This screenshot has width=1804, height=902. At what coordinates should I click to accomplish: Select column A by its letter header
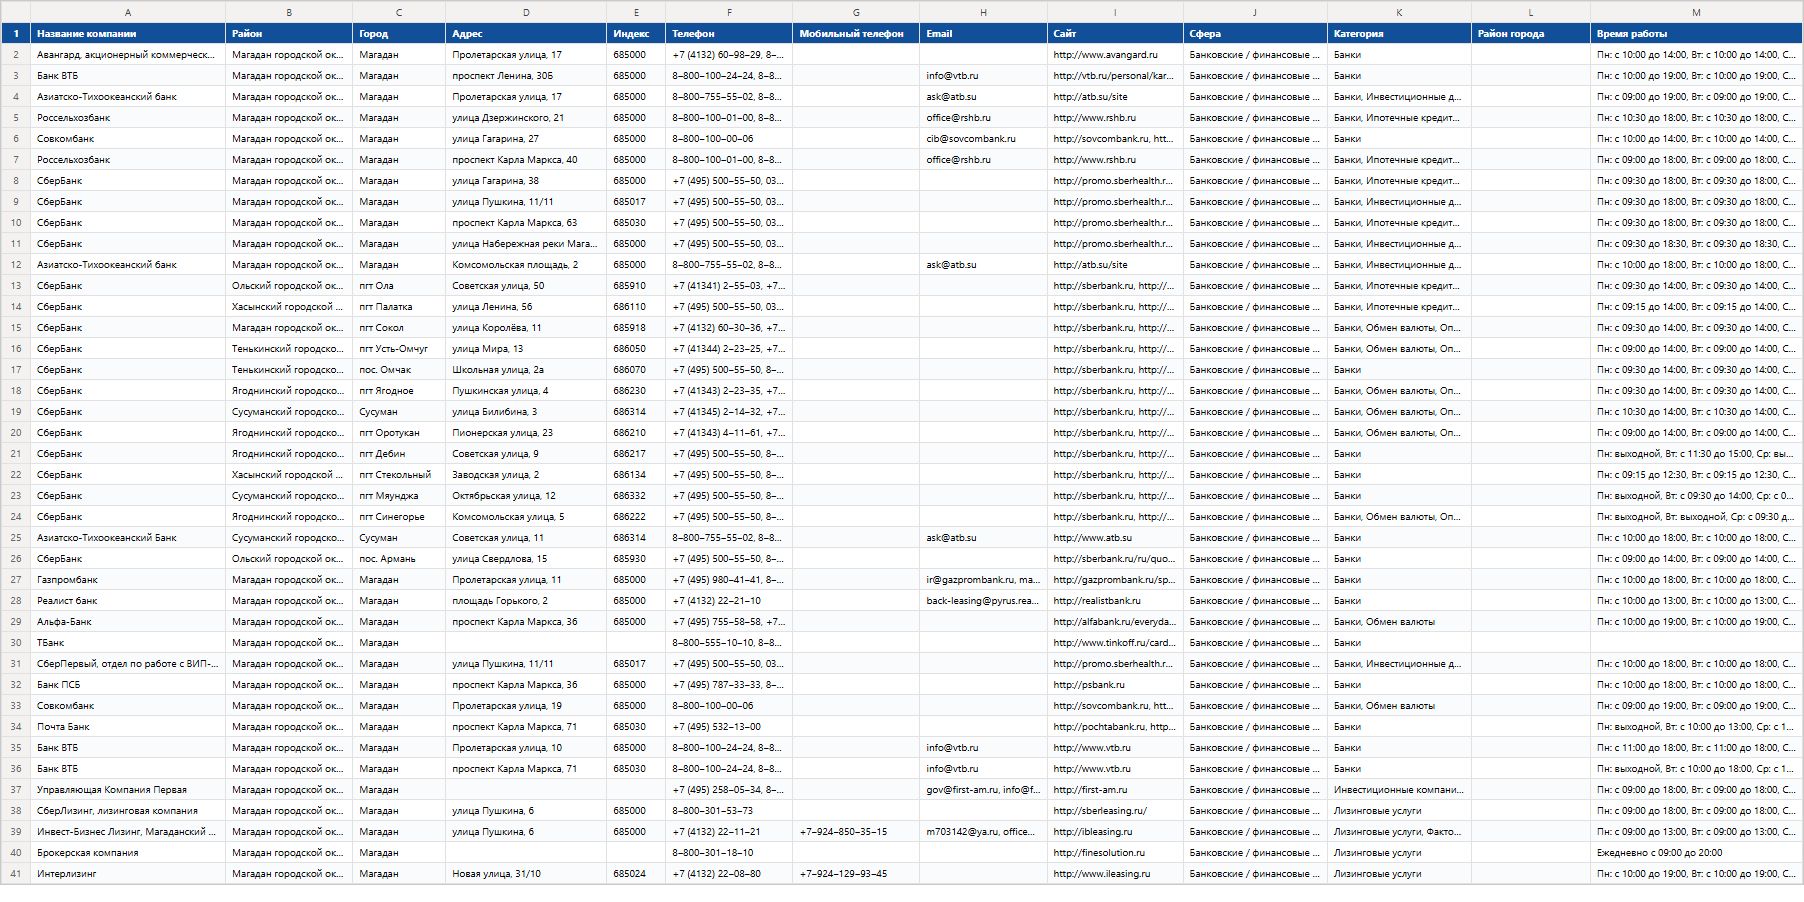pyautogui.click(x=128, y=12)
